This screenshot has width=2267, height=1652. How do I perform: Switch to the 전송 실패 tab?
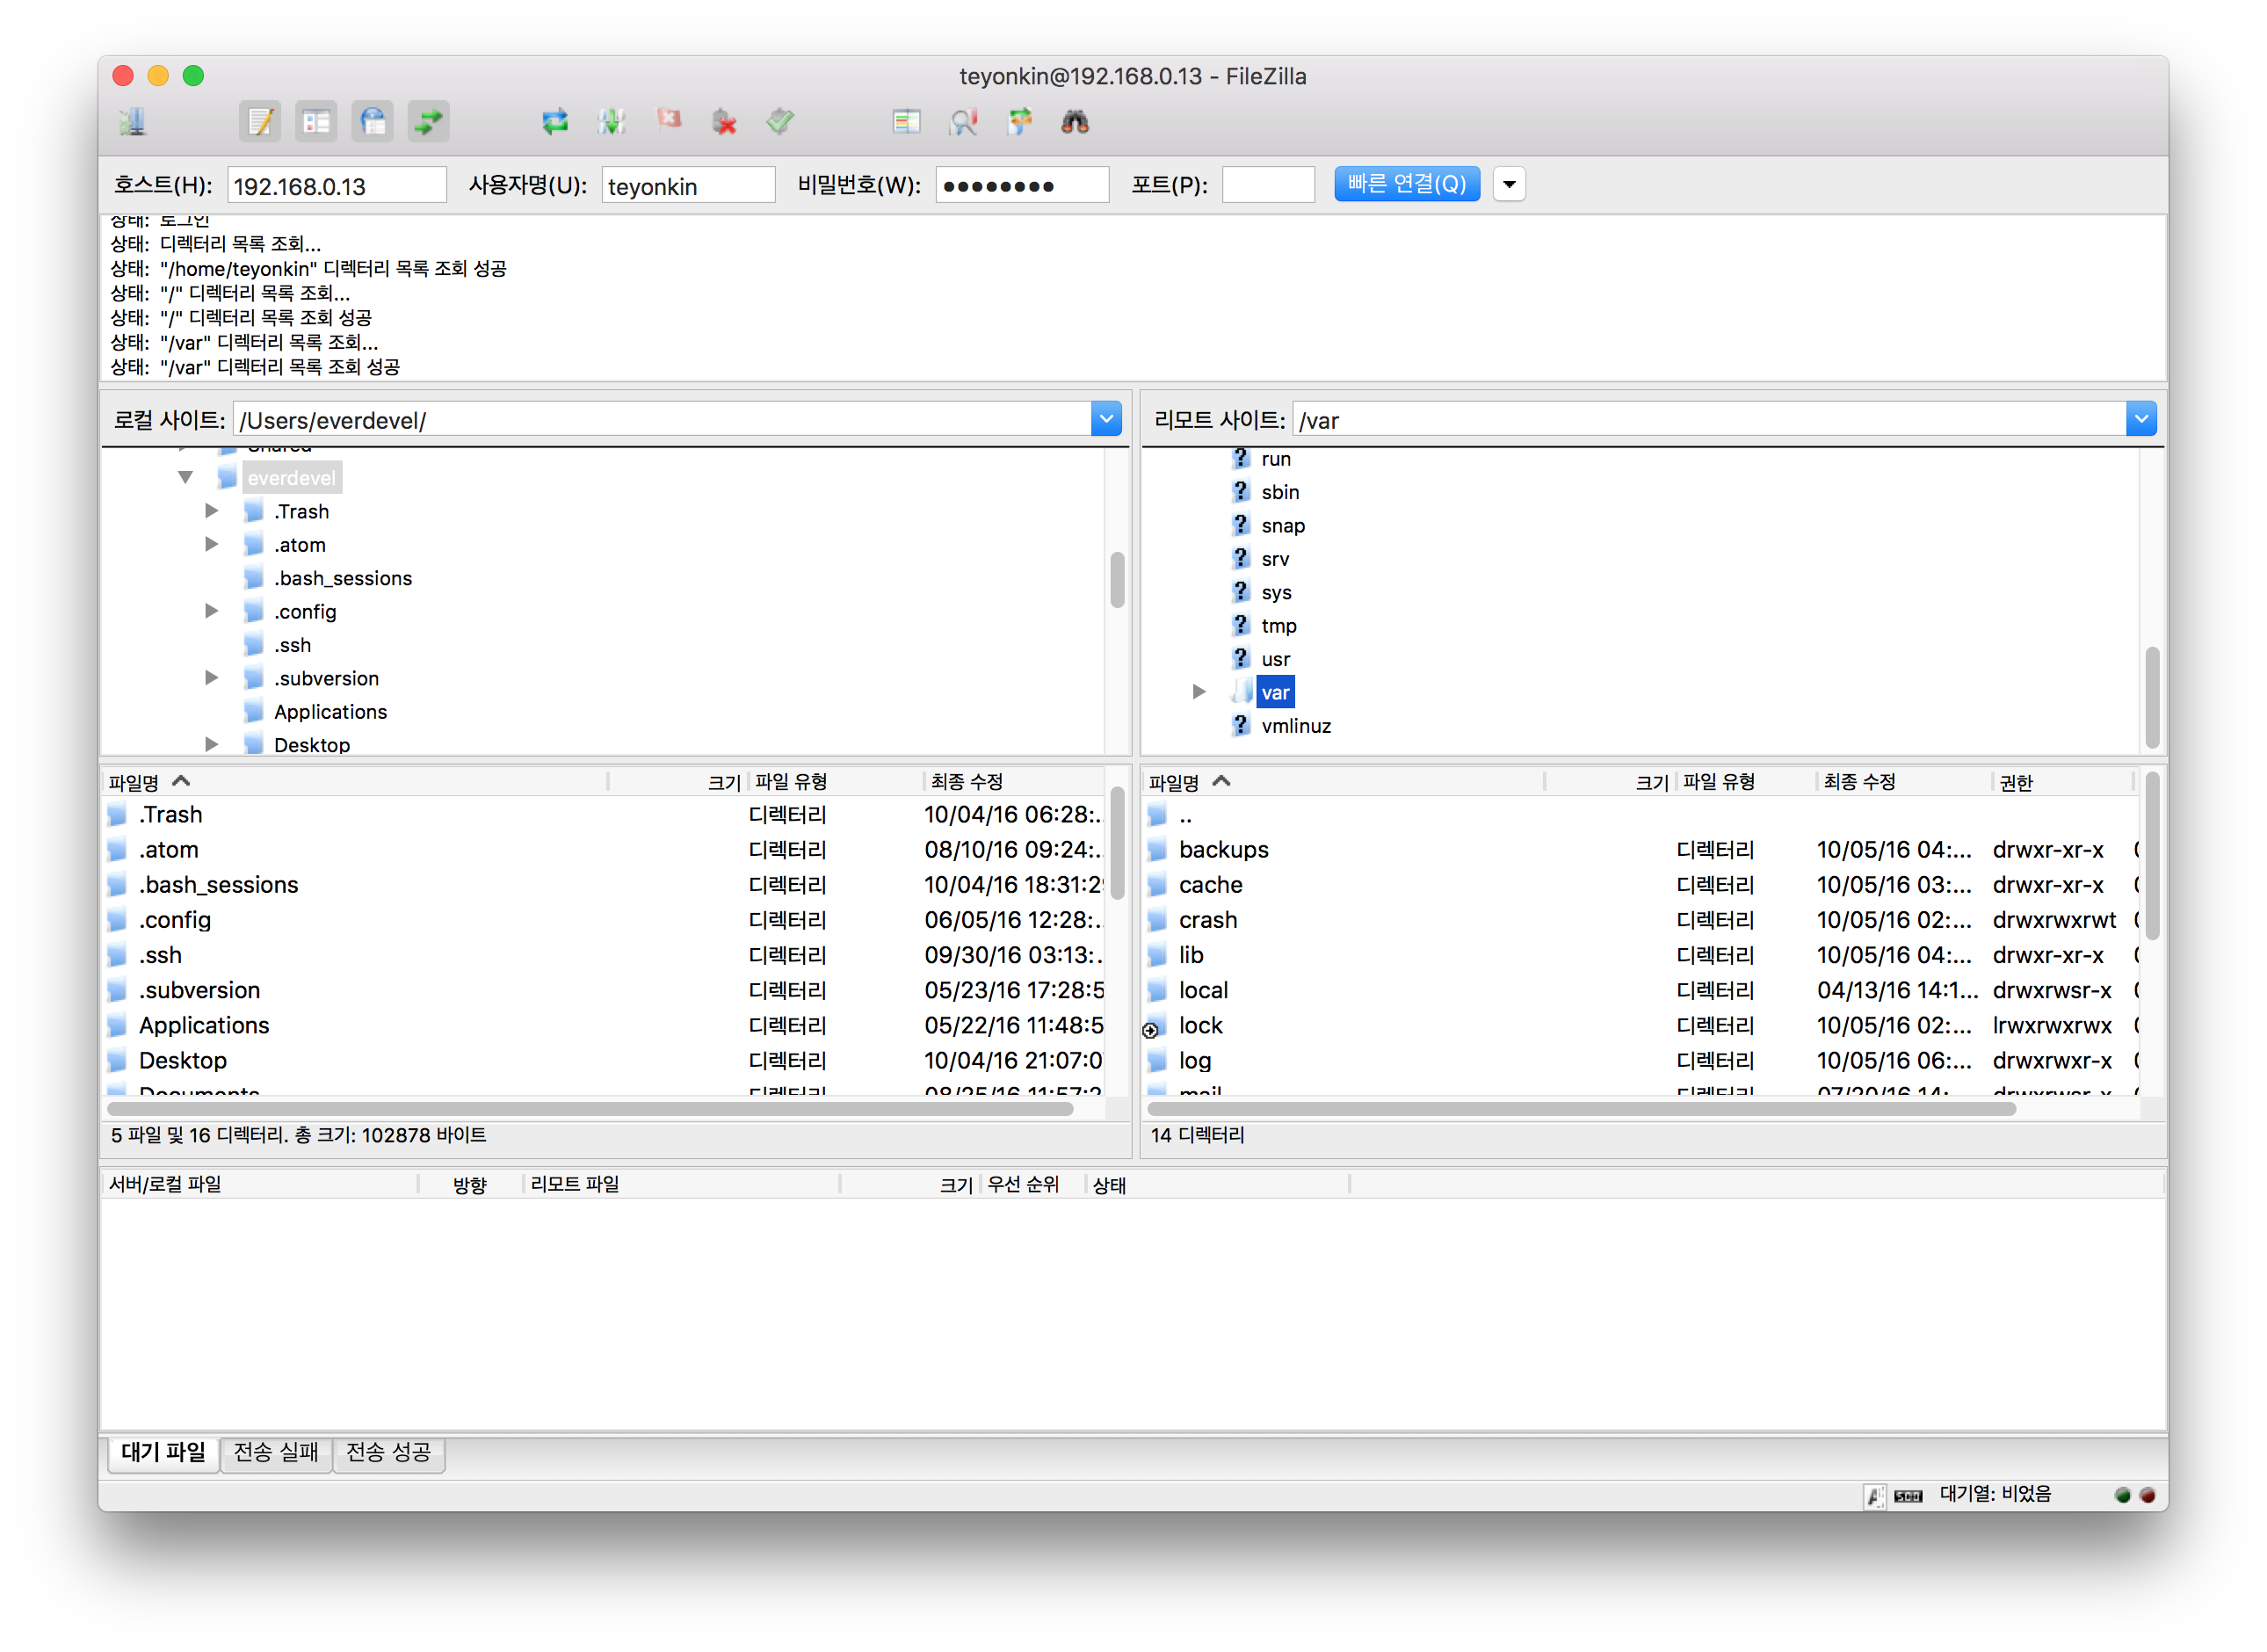[x=276, y=1453]
